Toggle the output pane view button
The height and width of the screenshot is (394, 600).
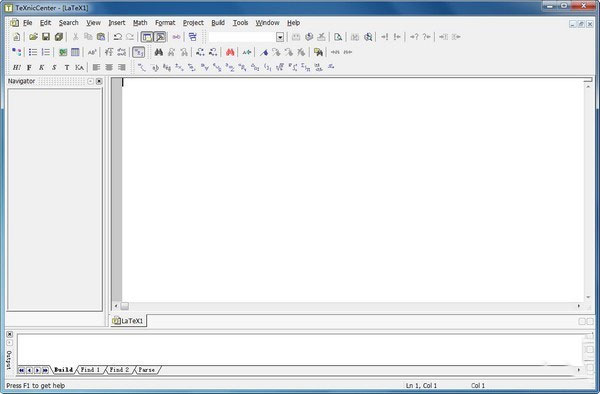point(160,37)
